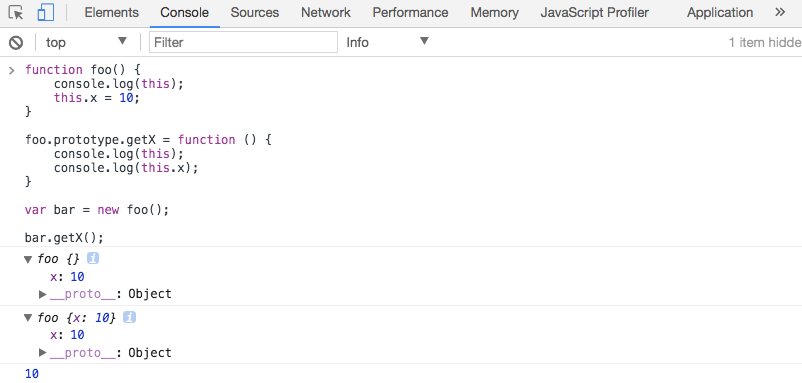This screenshot has height=383, width=802.
Task: Activate the inspect element picker icon
Action: coord(16,13)
